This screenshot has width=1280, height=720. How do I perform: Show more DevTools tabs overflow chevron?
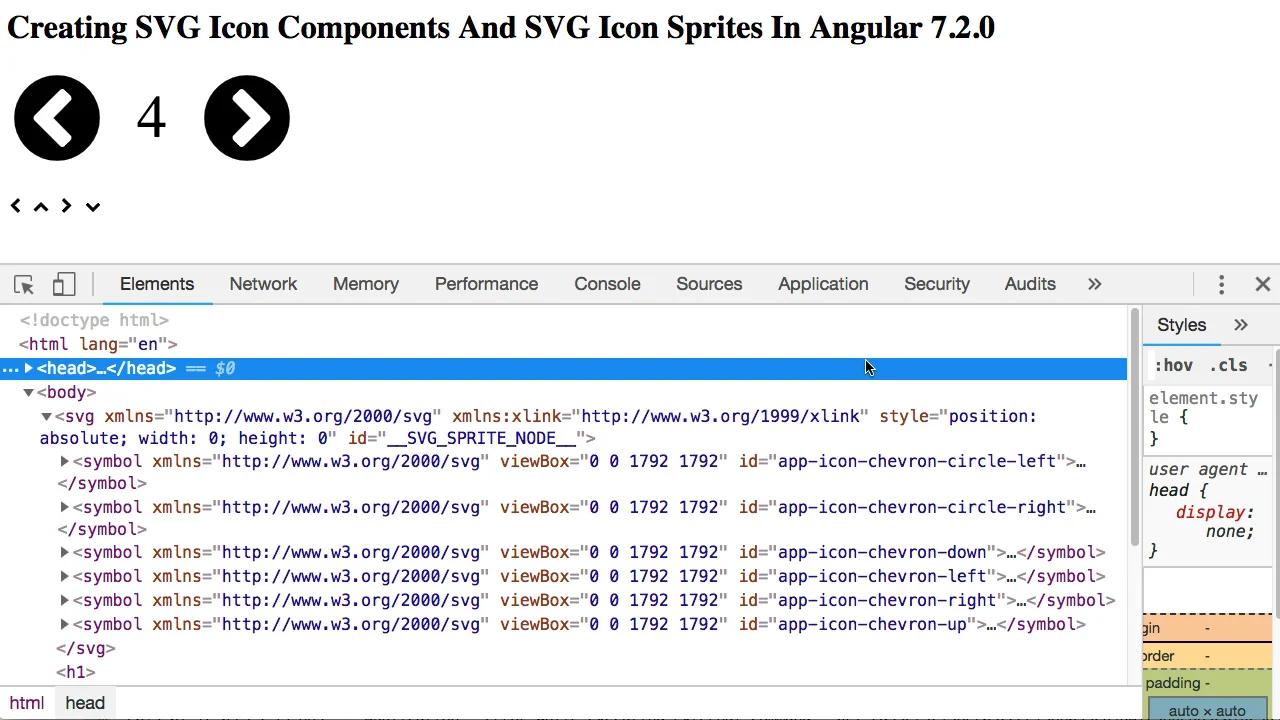pos(1094,285)
